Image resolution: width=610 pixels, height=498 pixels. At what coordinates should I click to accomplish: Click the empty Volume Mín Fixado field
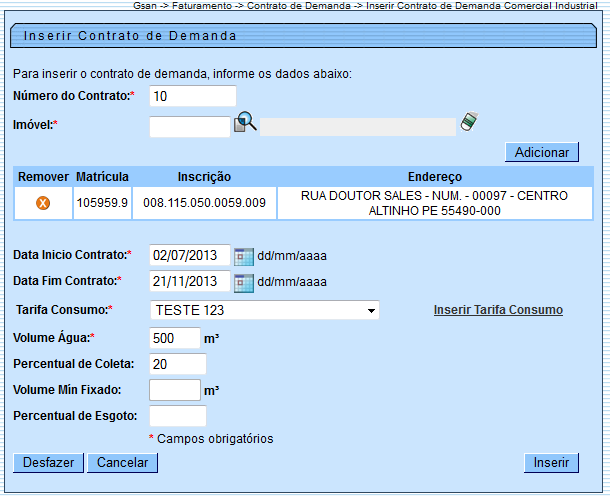(x=174, y=390)
